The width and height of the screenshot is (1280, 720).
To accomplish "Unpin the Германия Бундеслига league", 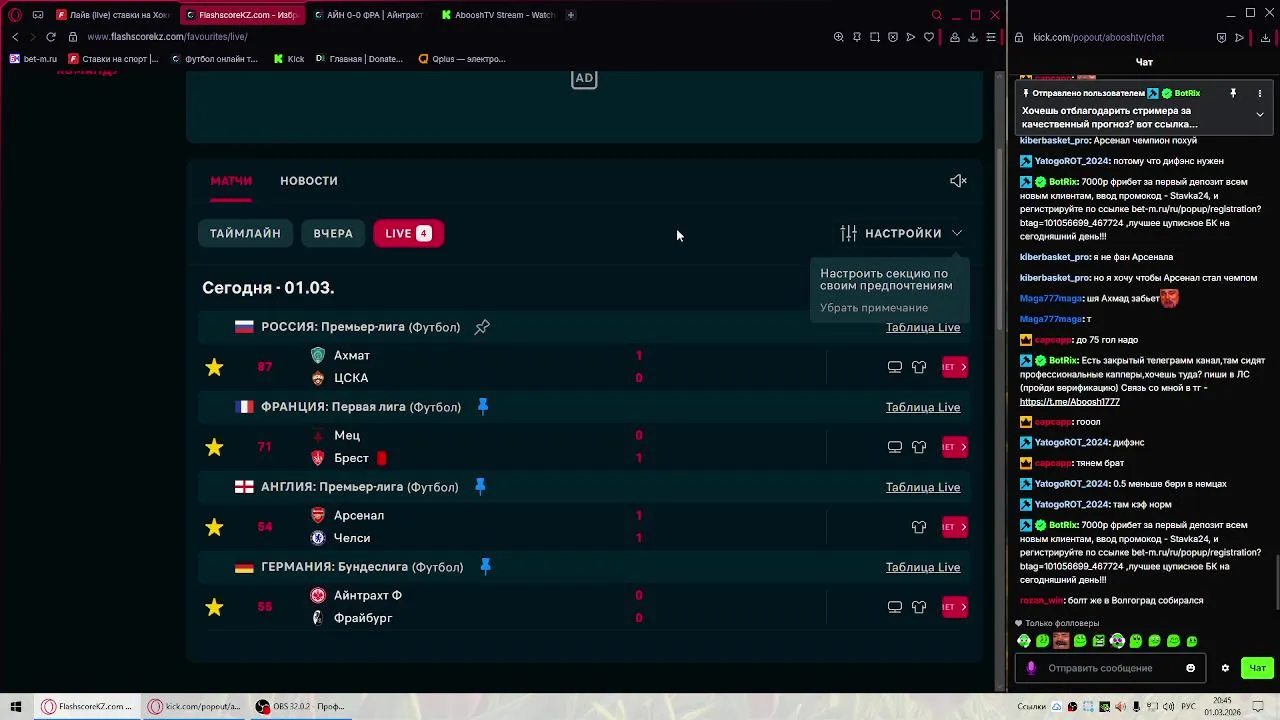I will (485, 567).
